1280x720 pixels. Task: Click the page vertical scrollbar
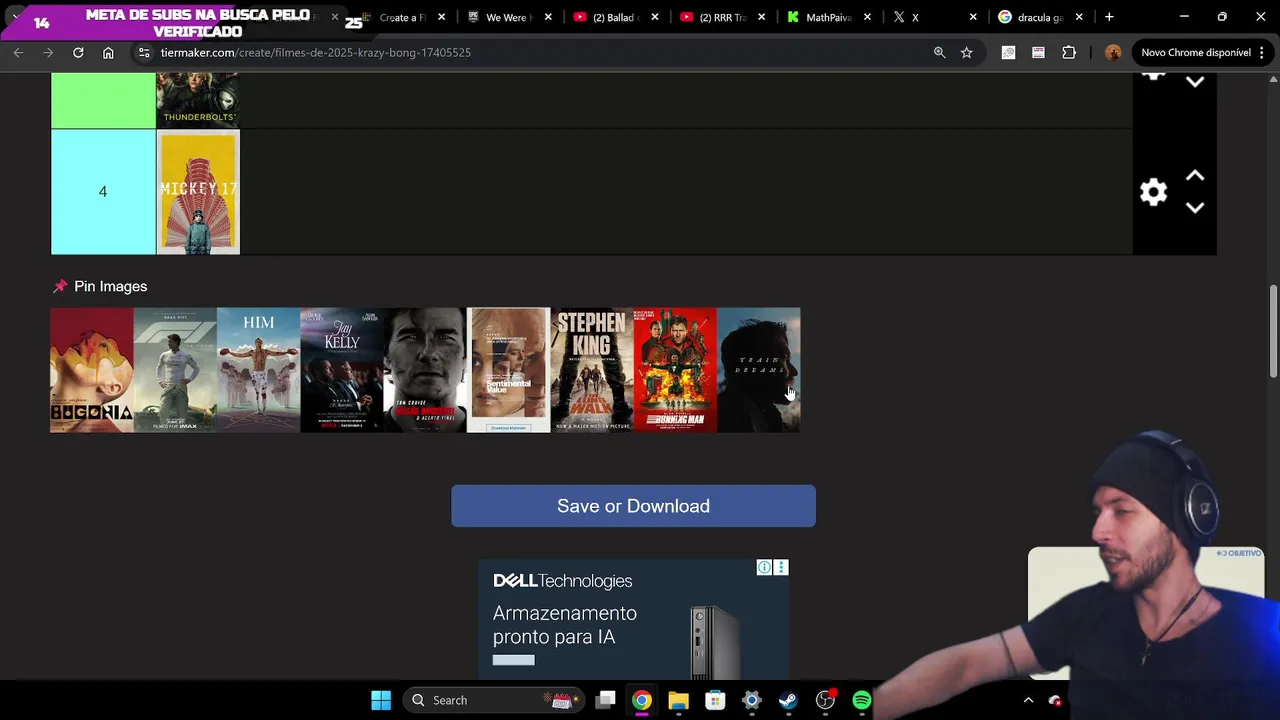[1273, 330]
